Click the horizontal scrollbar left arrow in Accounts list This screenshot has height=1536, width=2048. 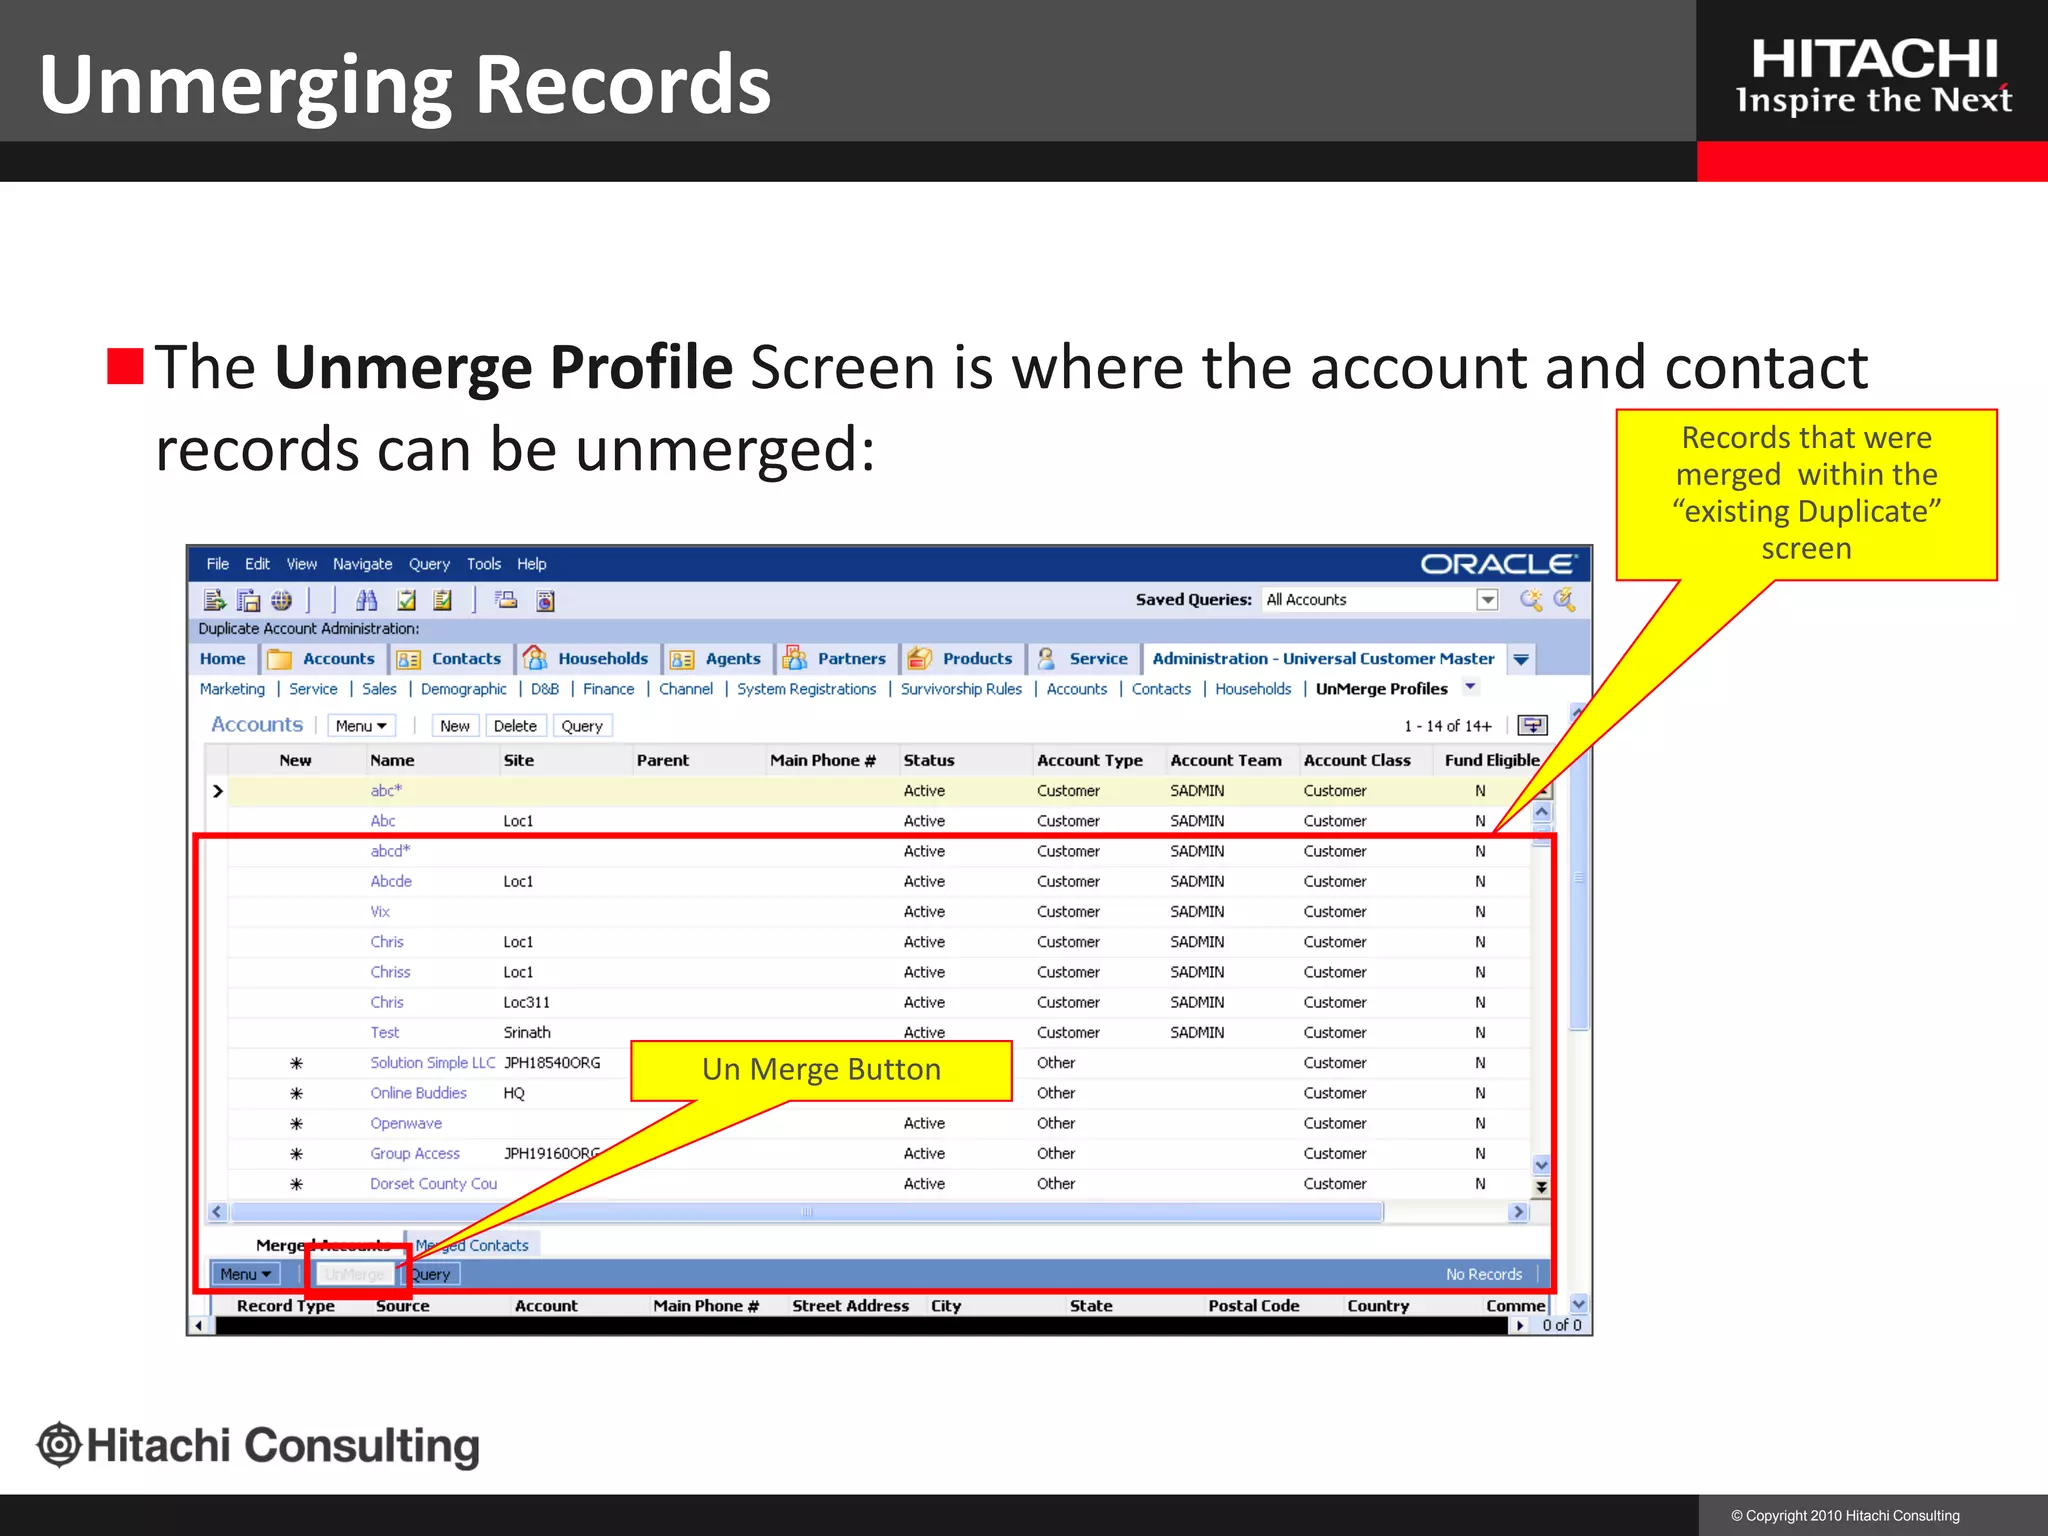point(217,1212)
